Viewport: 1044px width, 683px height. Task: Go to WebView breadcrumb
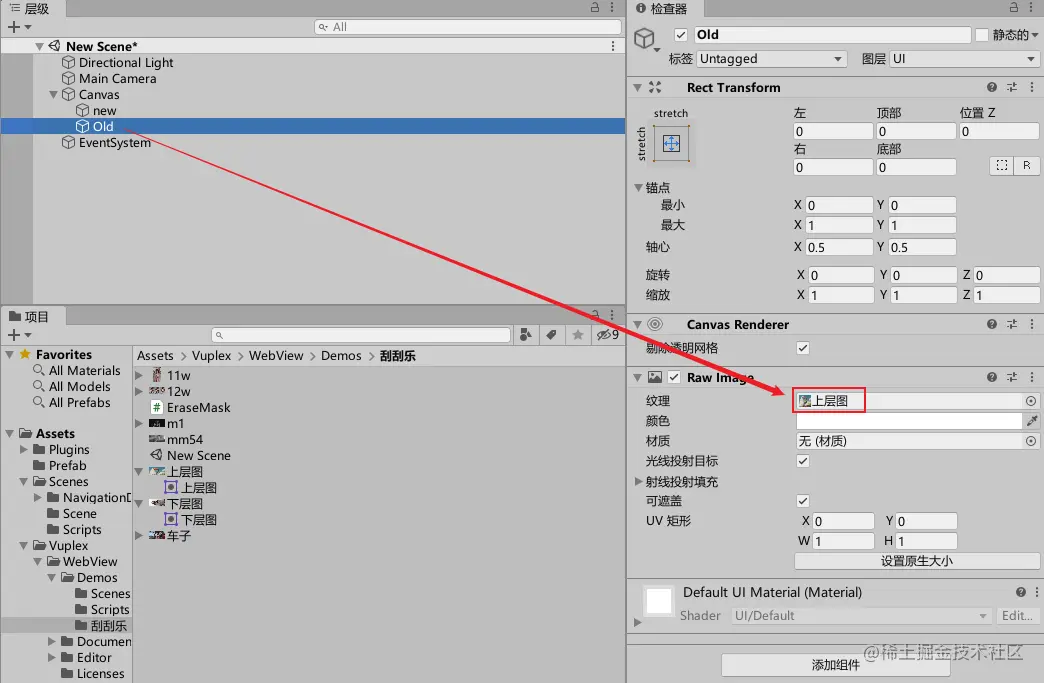click(276, 355)
